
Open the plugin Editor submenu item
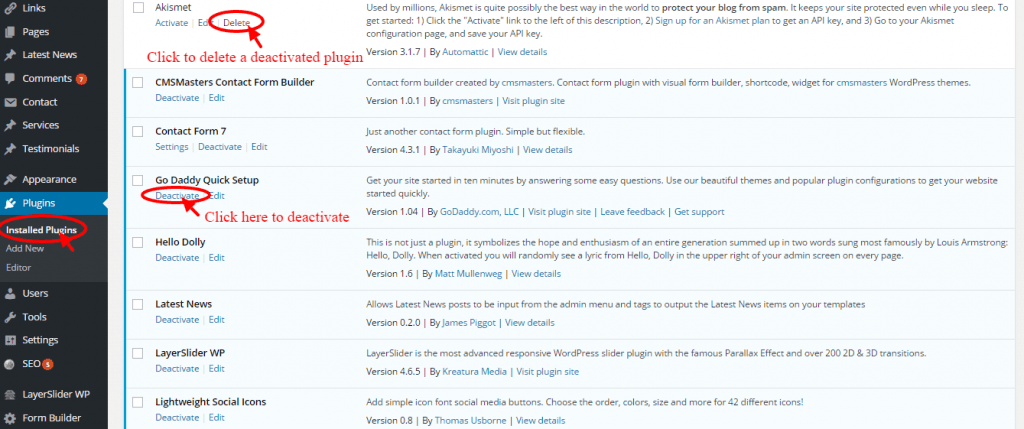(x=18, y=267)
